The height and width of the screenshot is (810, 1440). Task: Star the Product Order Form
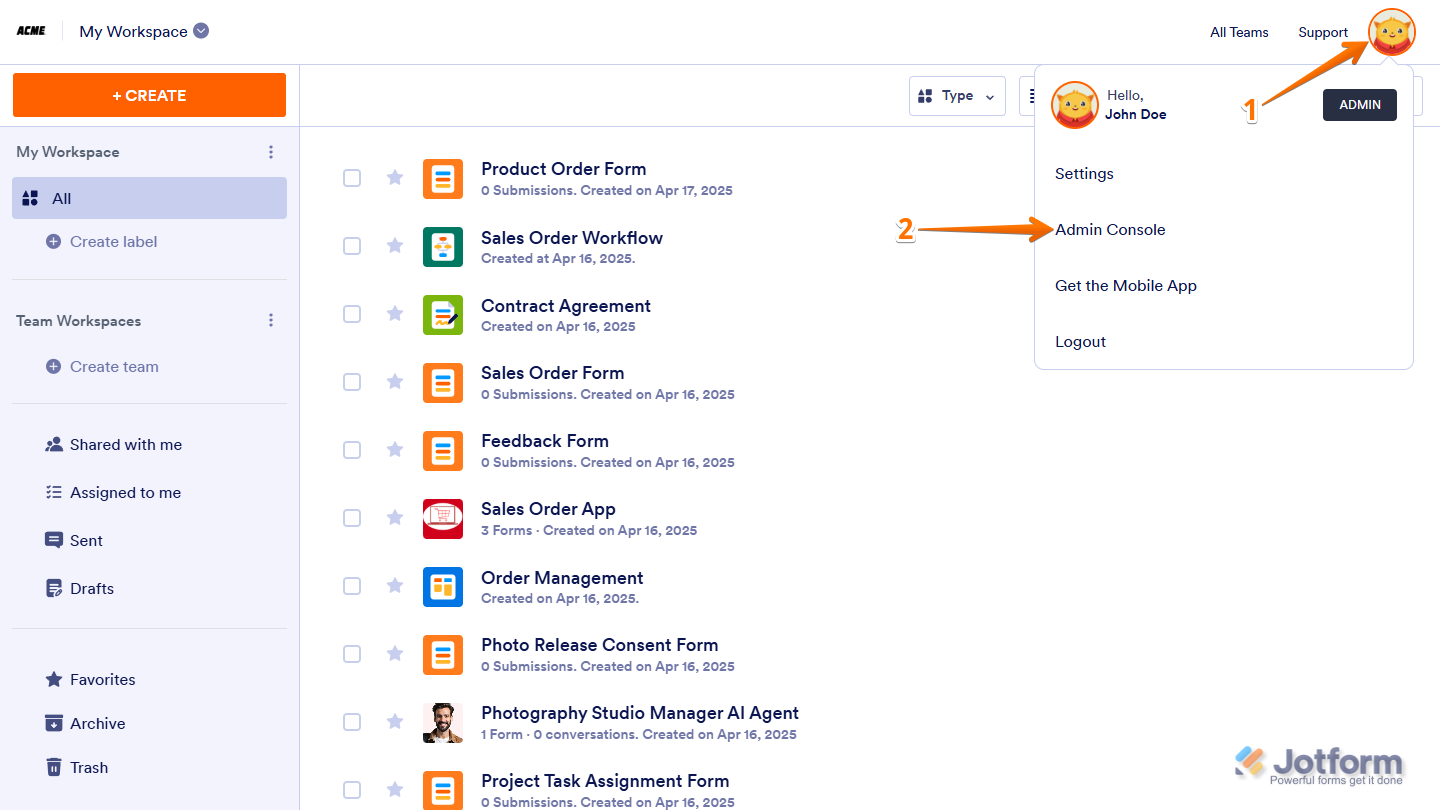pos(395,178)
